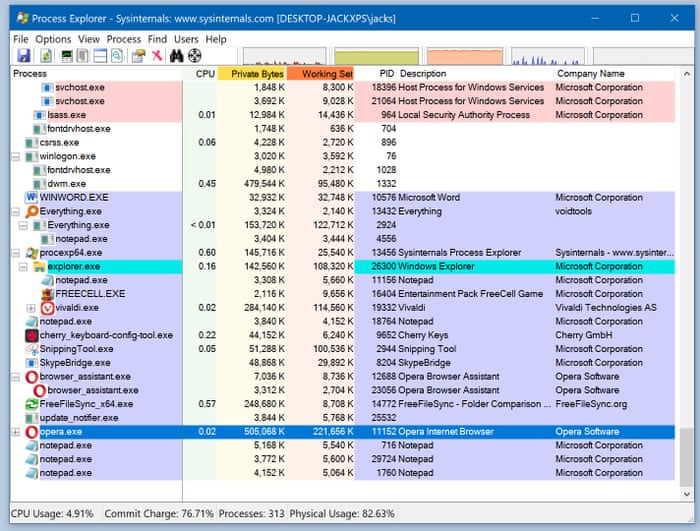
Task: Select the SnippingTool.exe process row
Action: (76, 349)
